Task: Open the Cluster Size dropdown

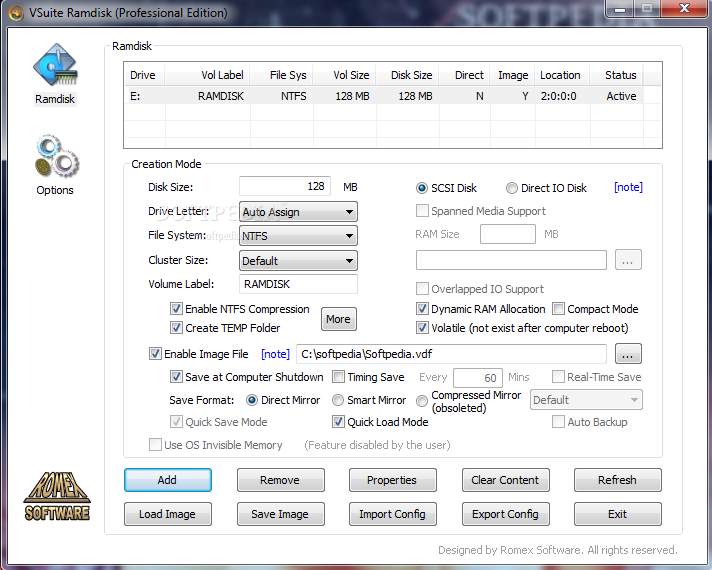Action: [x=298, y=261]
